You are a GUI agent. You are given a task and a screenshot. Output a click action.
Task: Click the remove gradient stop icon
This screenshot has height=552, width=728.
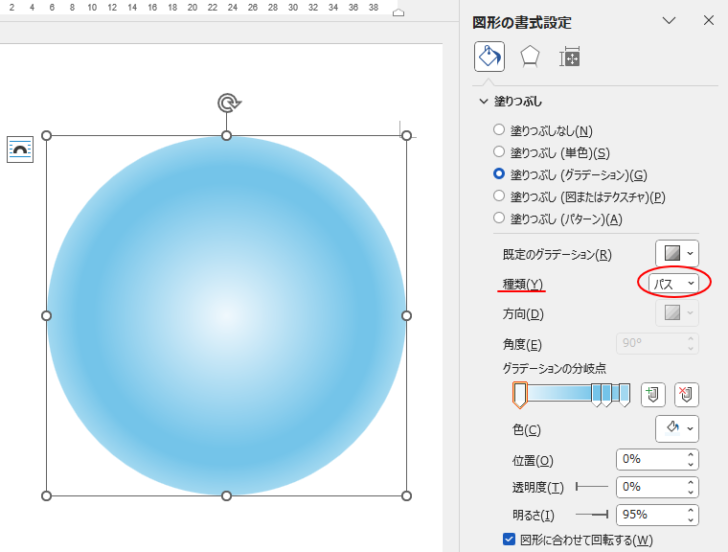[686, 395]
